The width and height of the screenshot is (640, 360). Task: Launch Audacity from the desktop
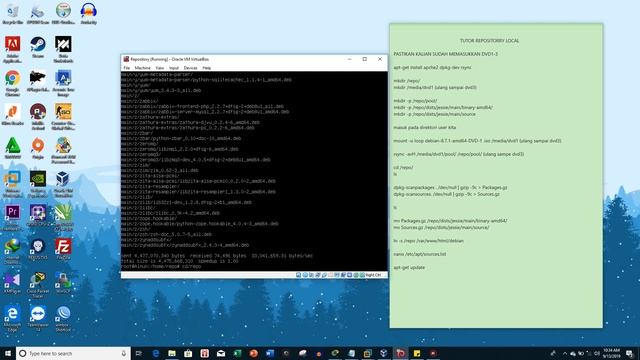(x=89, y=13)
